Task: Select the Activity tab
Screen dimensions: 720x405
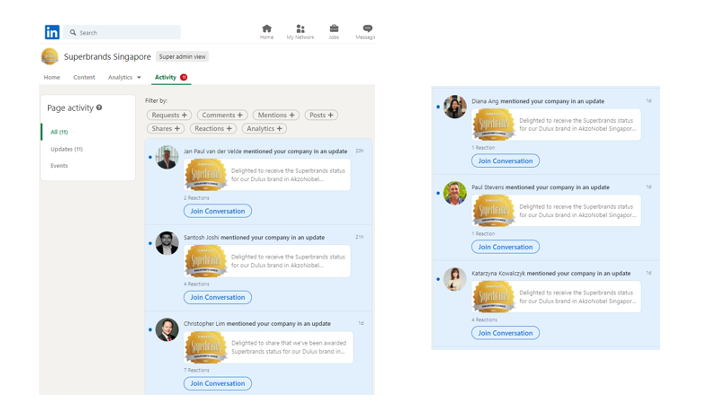Action: pyautogui.click(x=165, y=77)
